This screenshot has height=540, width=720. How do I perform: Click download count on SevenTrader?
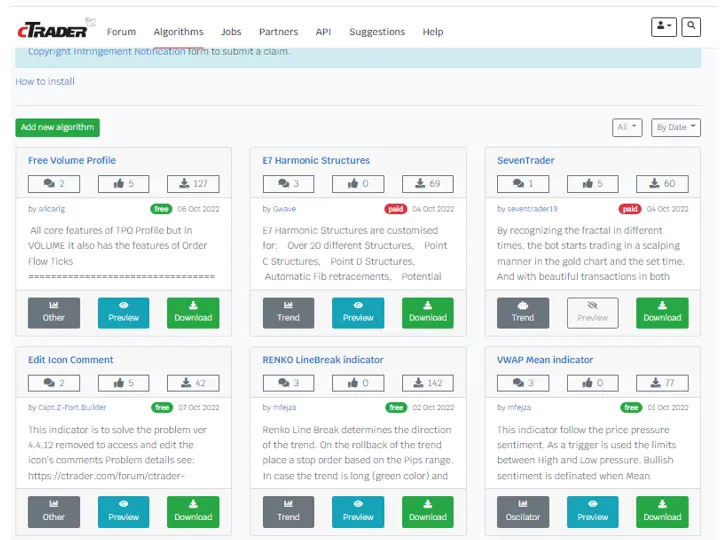(662, 184)
